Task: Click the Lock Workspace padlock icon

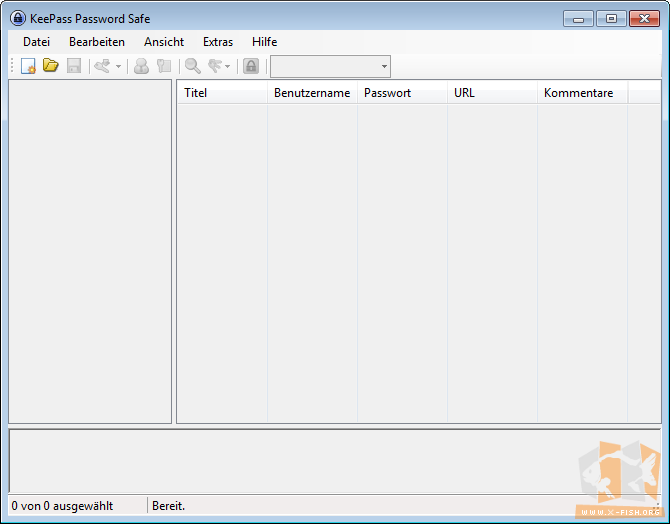Action: [x=251, y=66]
